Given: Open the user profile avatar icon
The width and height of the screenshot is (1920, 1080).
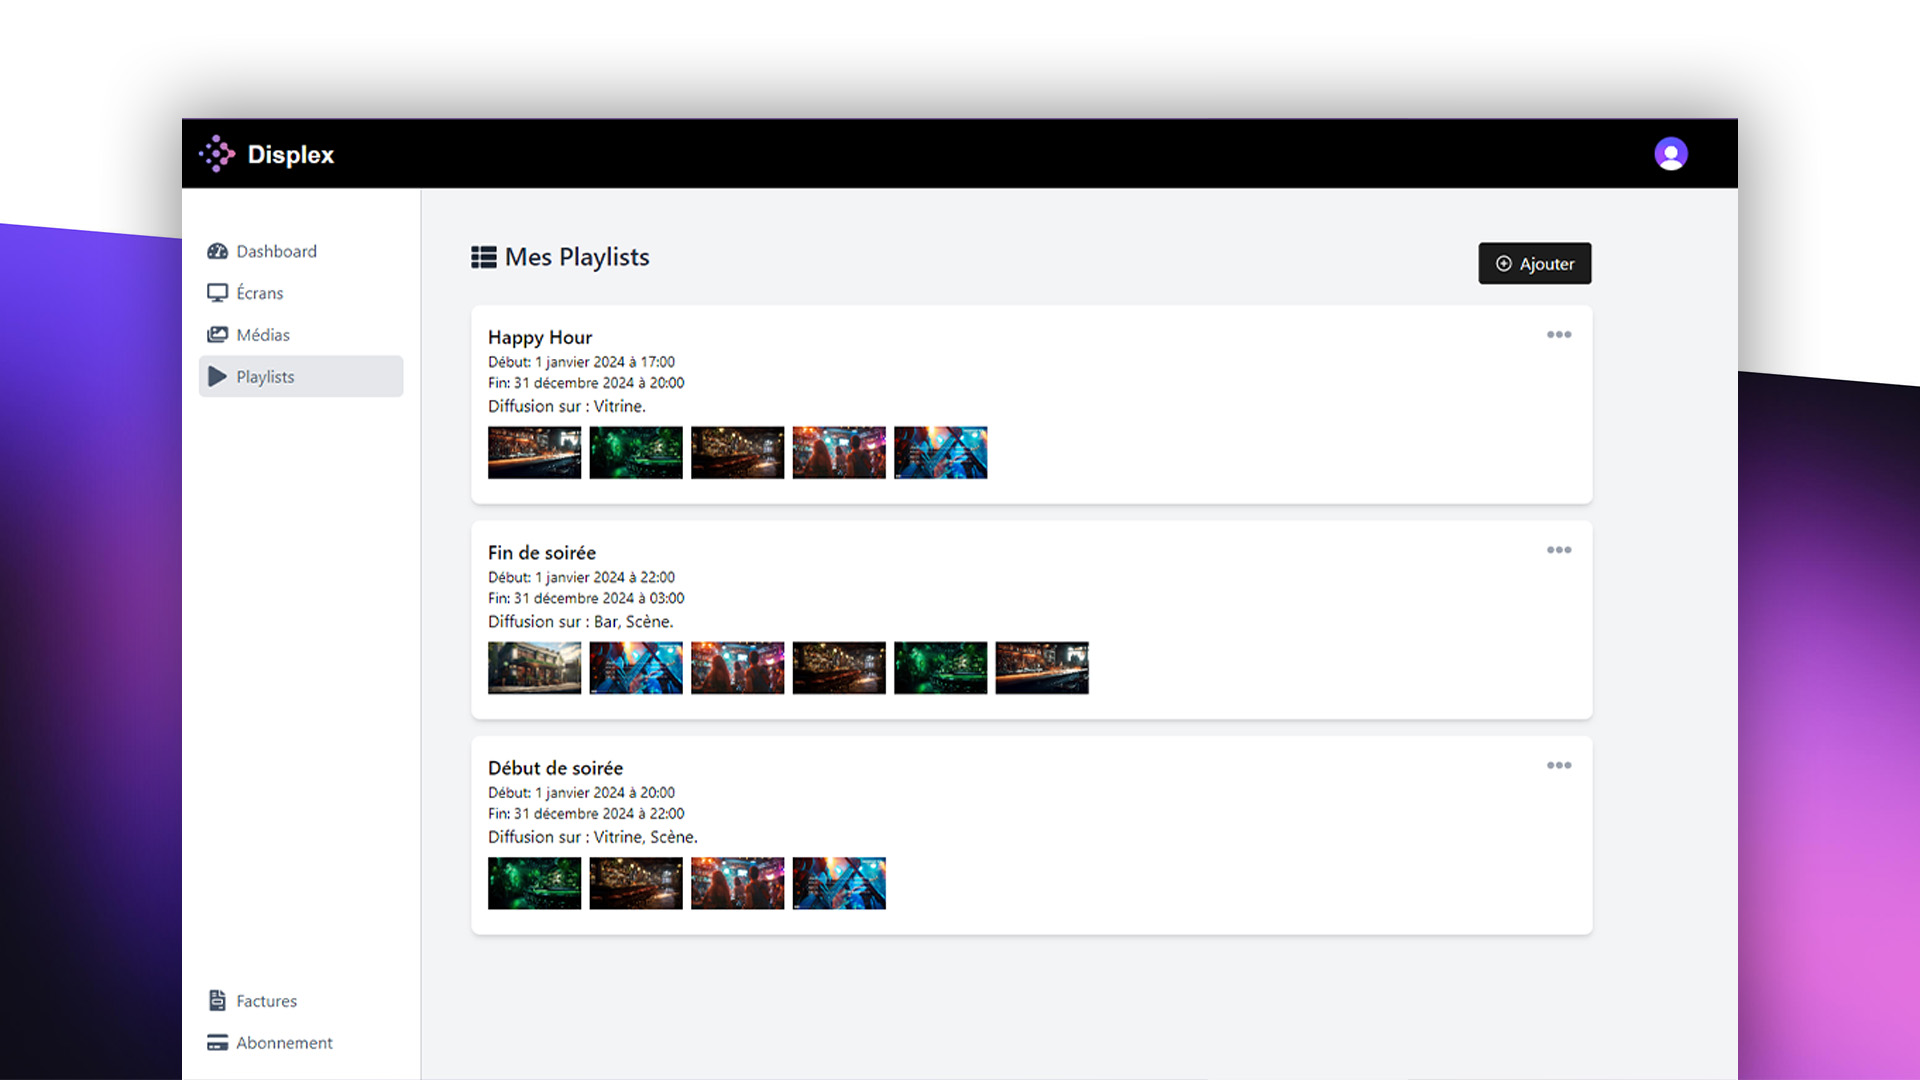Looking at the screenshot, I should (x=1671, y=153).
